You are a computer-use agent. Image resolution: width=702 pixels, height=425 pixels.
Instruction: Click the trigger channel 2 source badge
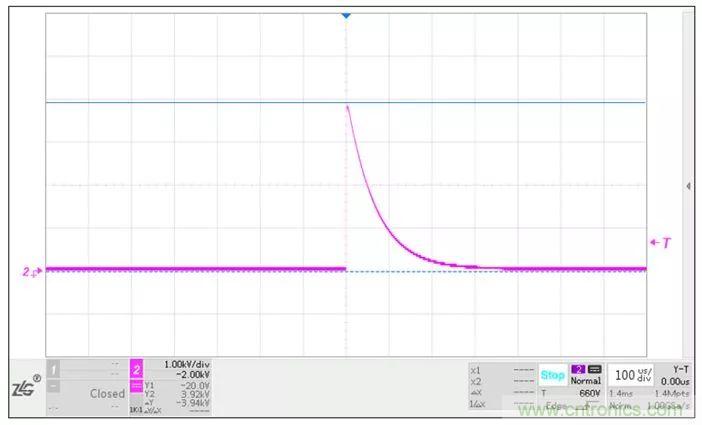pos(578,369)
